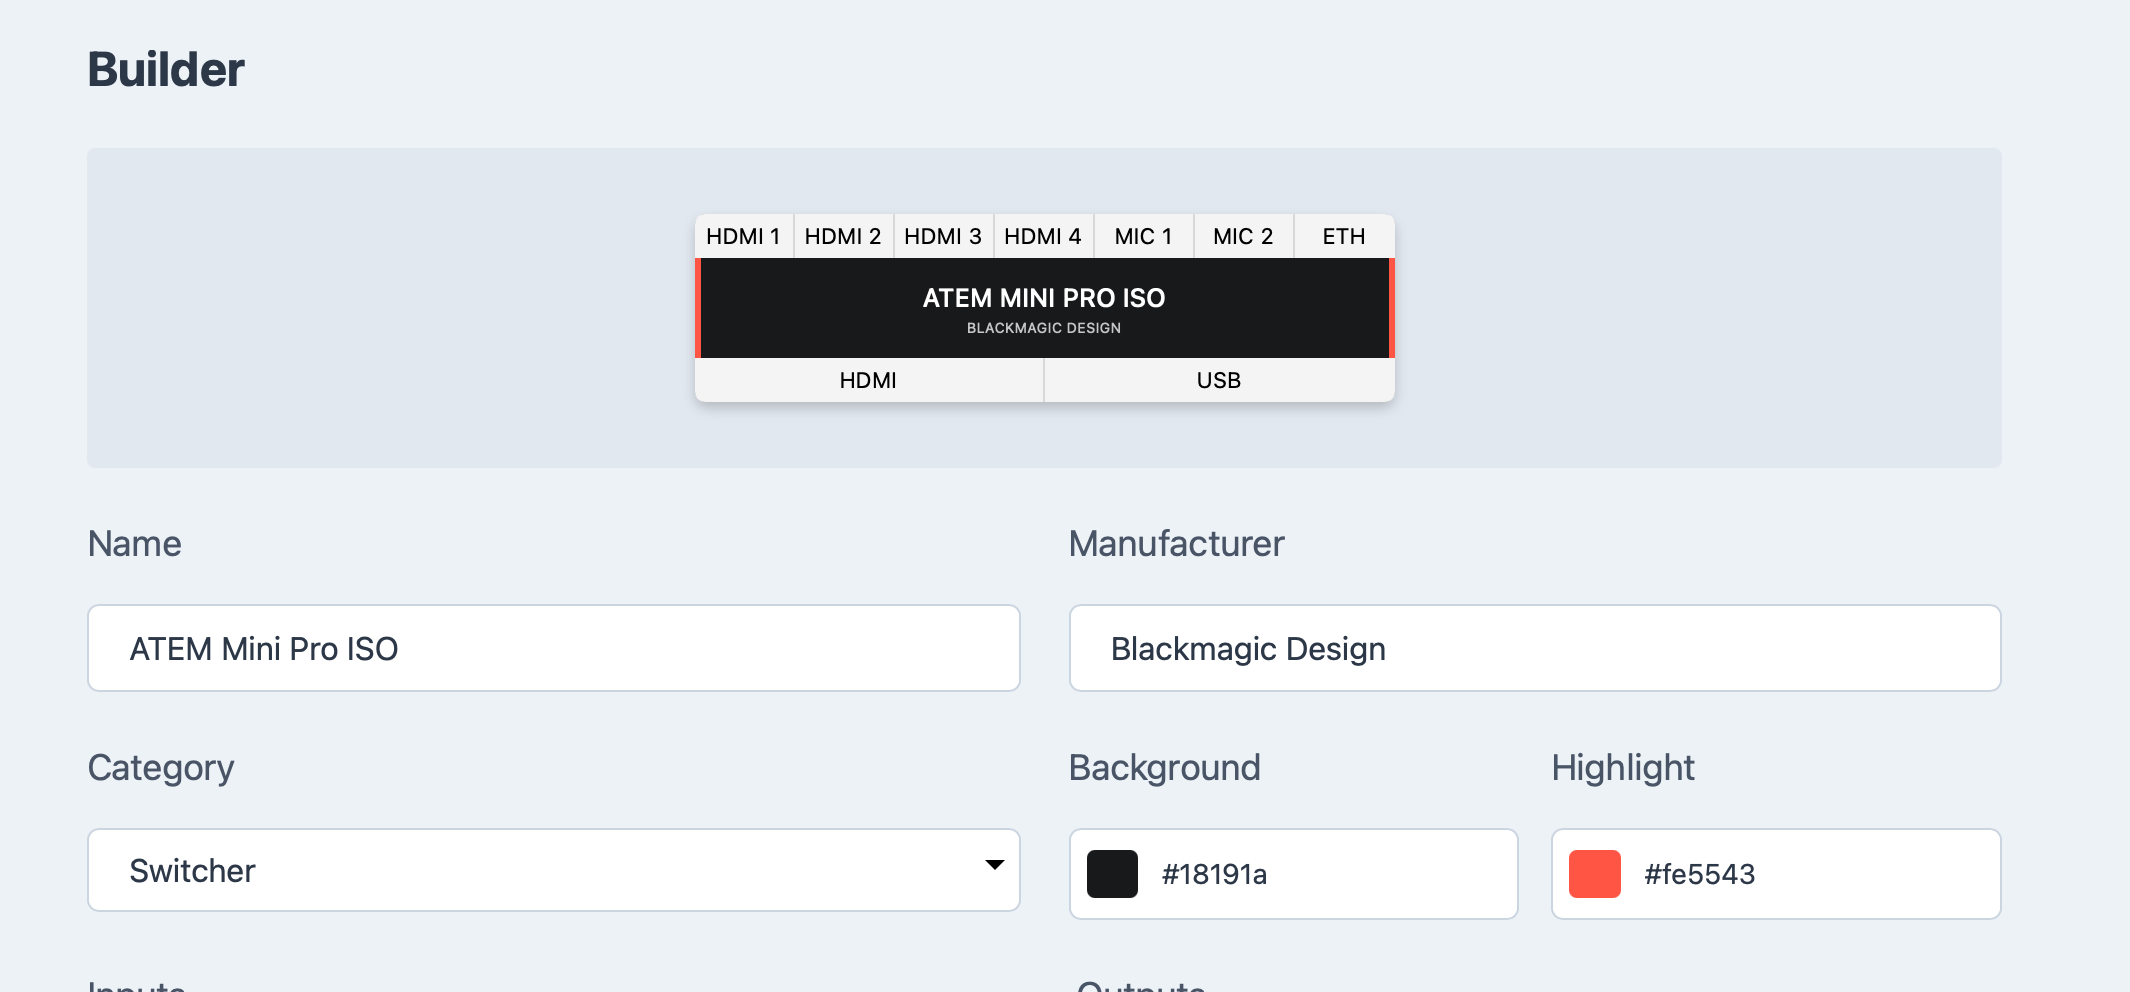Select the HDMI 1 input port
2130x992 pixels.
pyautogui.click(x=744, y=236)
